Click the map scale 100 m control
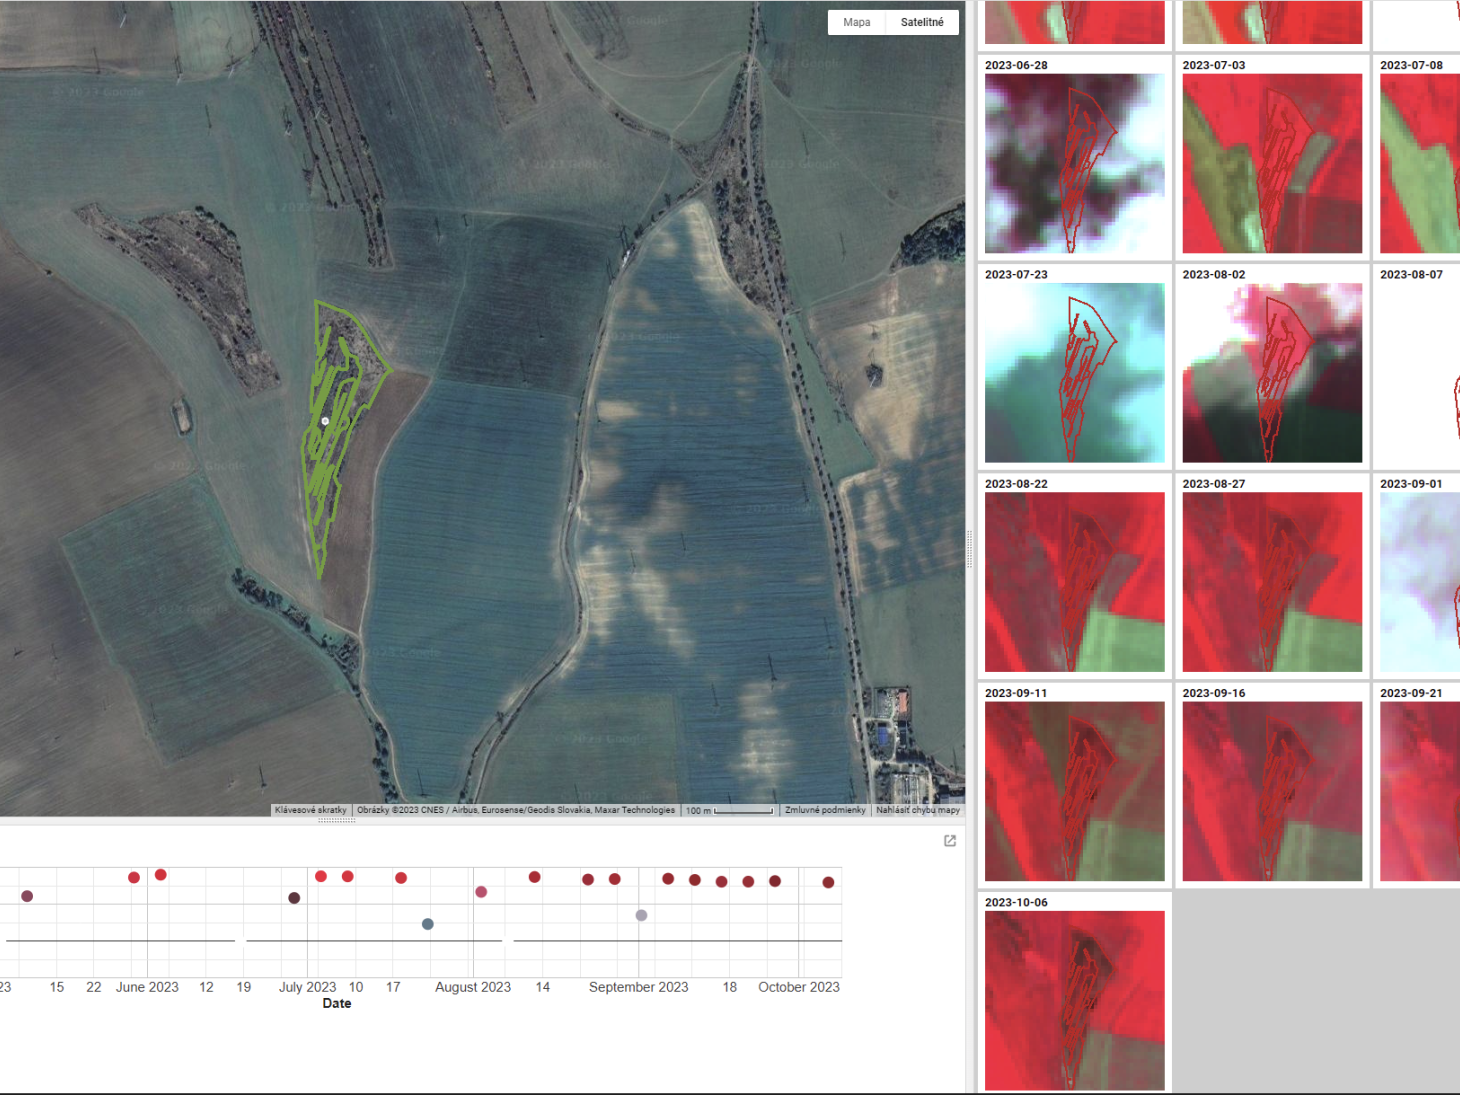 pos(729,810)
